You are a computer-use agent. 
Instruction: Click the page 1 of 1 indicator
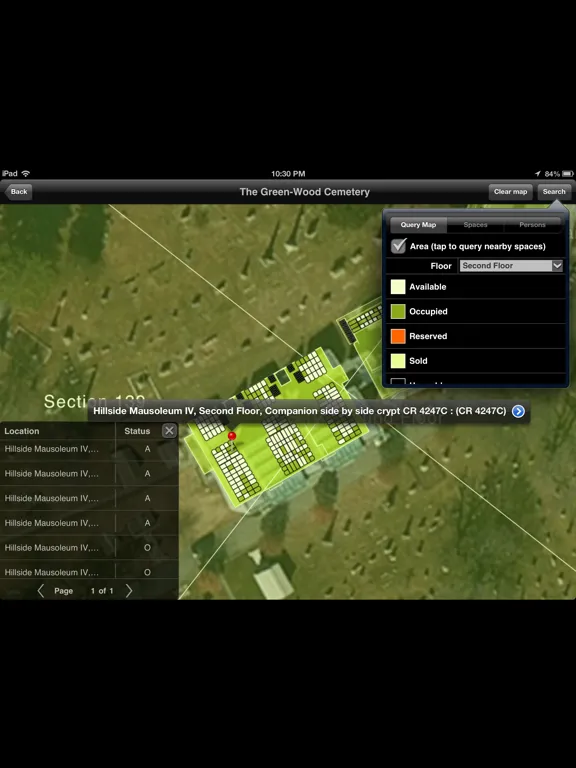point(102,591)
